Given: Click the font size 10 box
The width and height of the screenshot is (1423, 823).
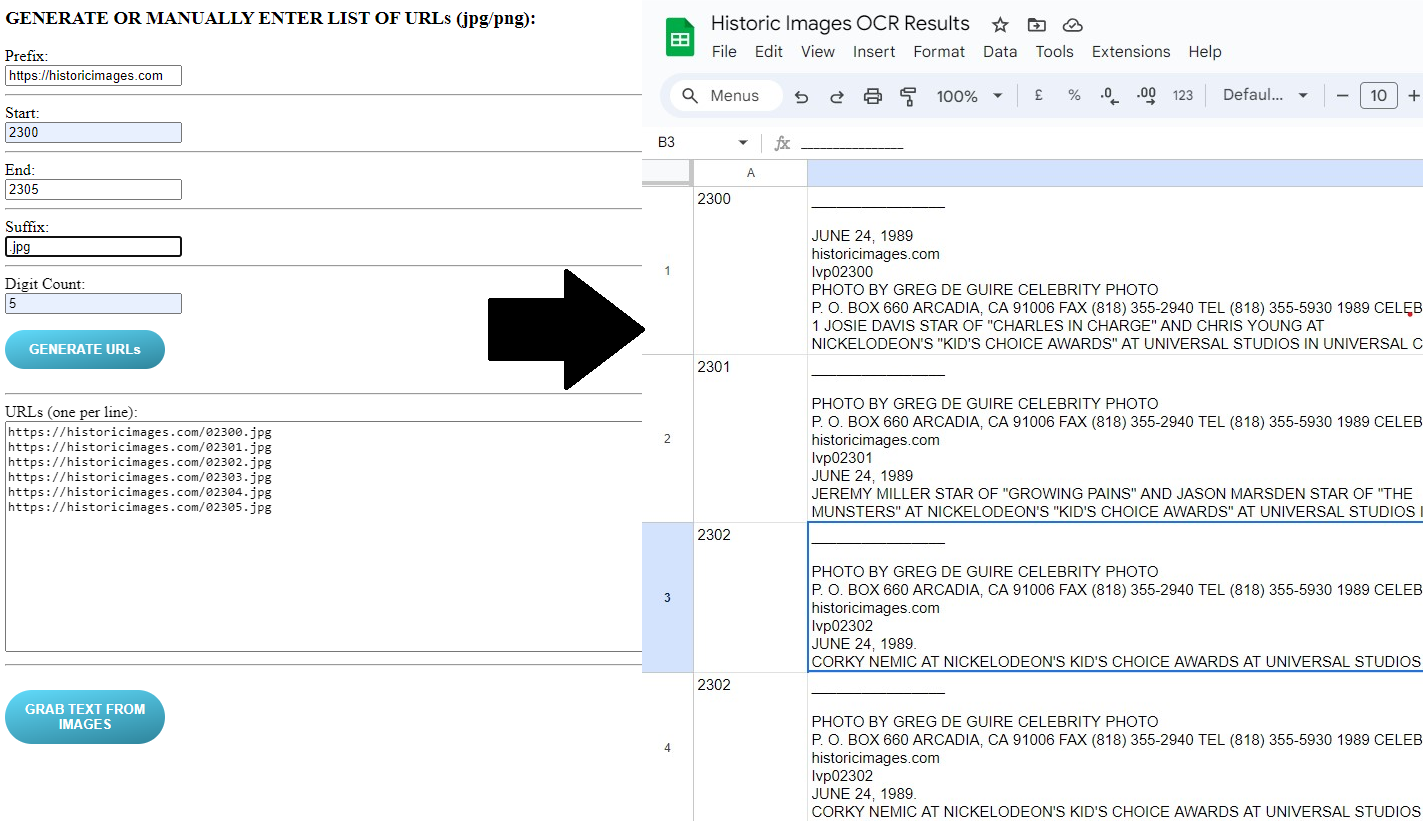Looking at the screenshot, I should (x=1379, y=96).
